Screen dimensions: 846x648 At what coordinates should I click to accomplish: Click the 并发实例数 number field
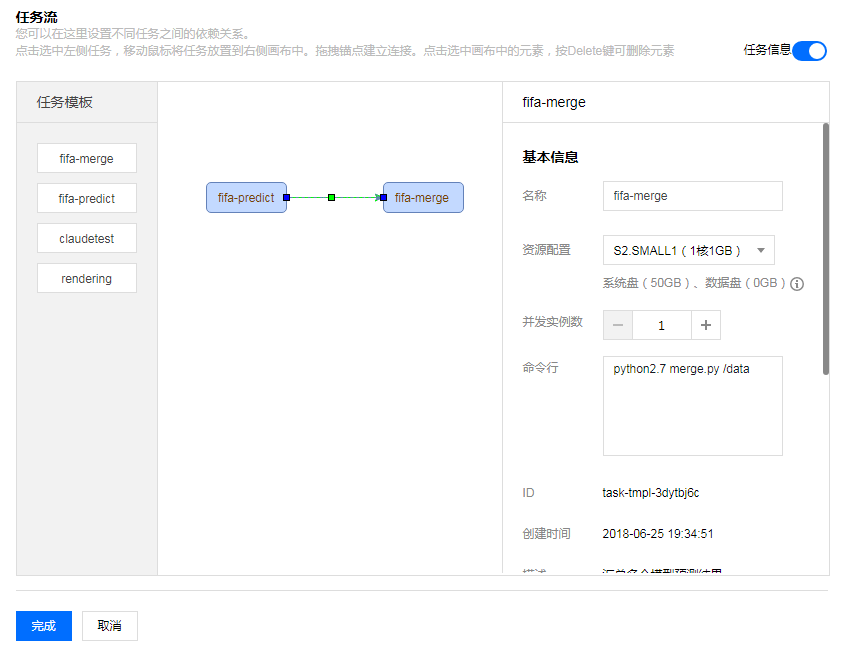click(661, 325)
